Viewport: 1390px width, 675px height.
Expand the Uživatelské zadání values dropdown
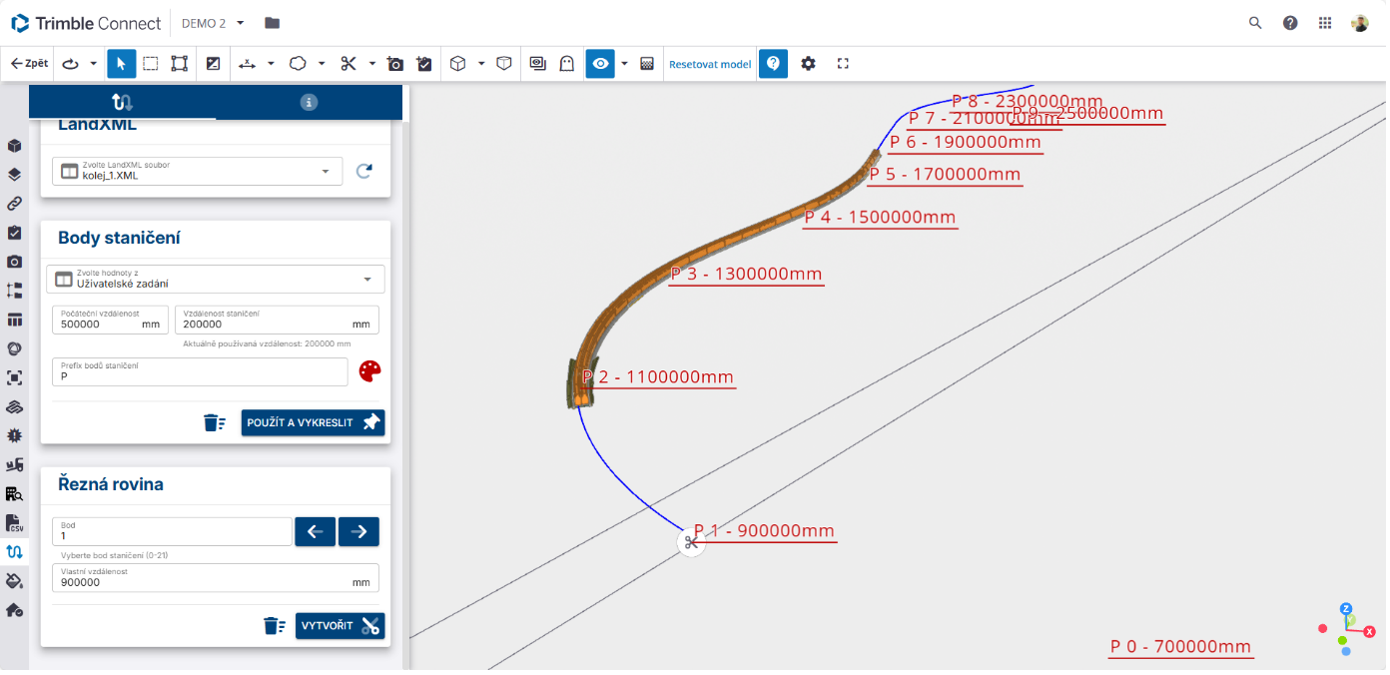pos(216,279)
